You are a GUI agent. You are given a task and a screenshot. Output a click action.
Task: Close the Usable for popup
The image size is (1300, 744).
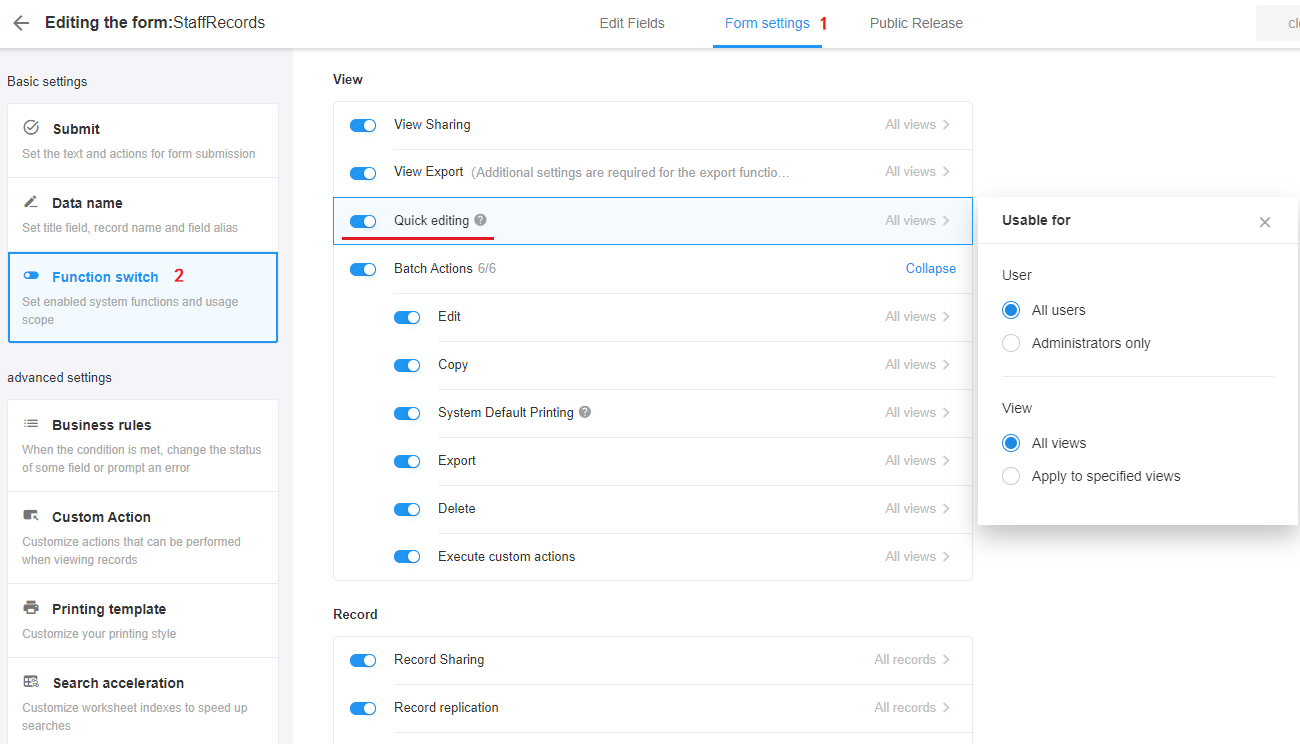[x=1264, y=222]
